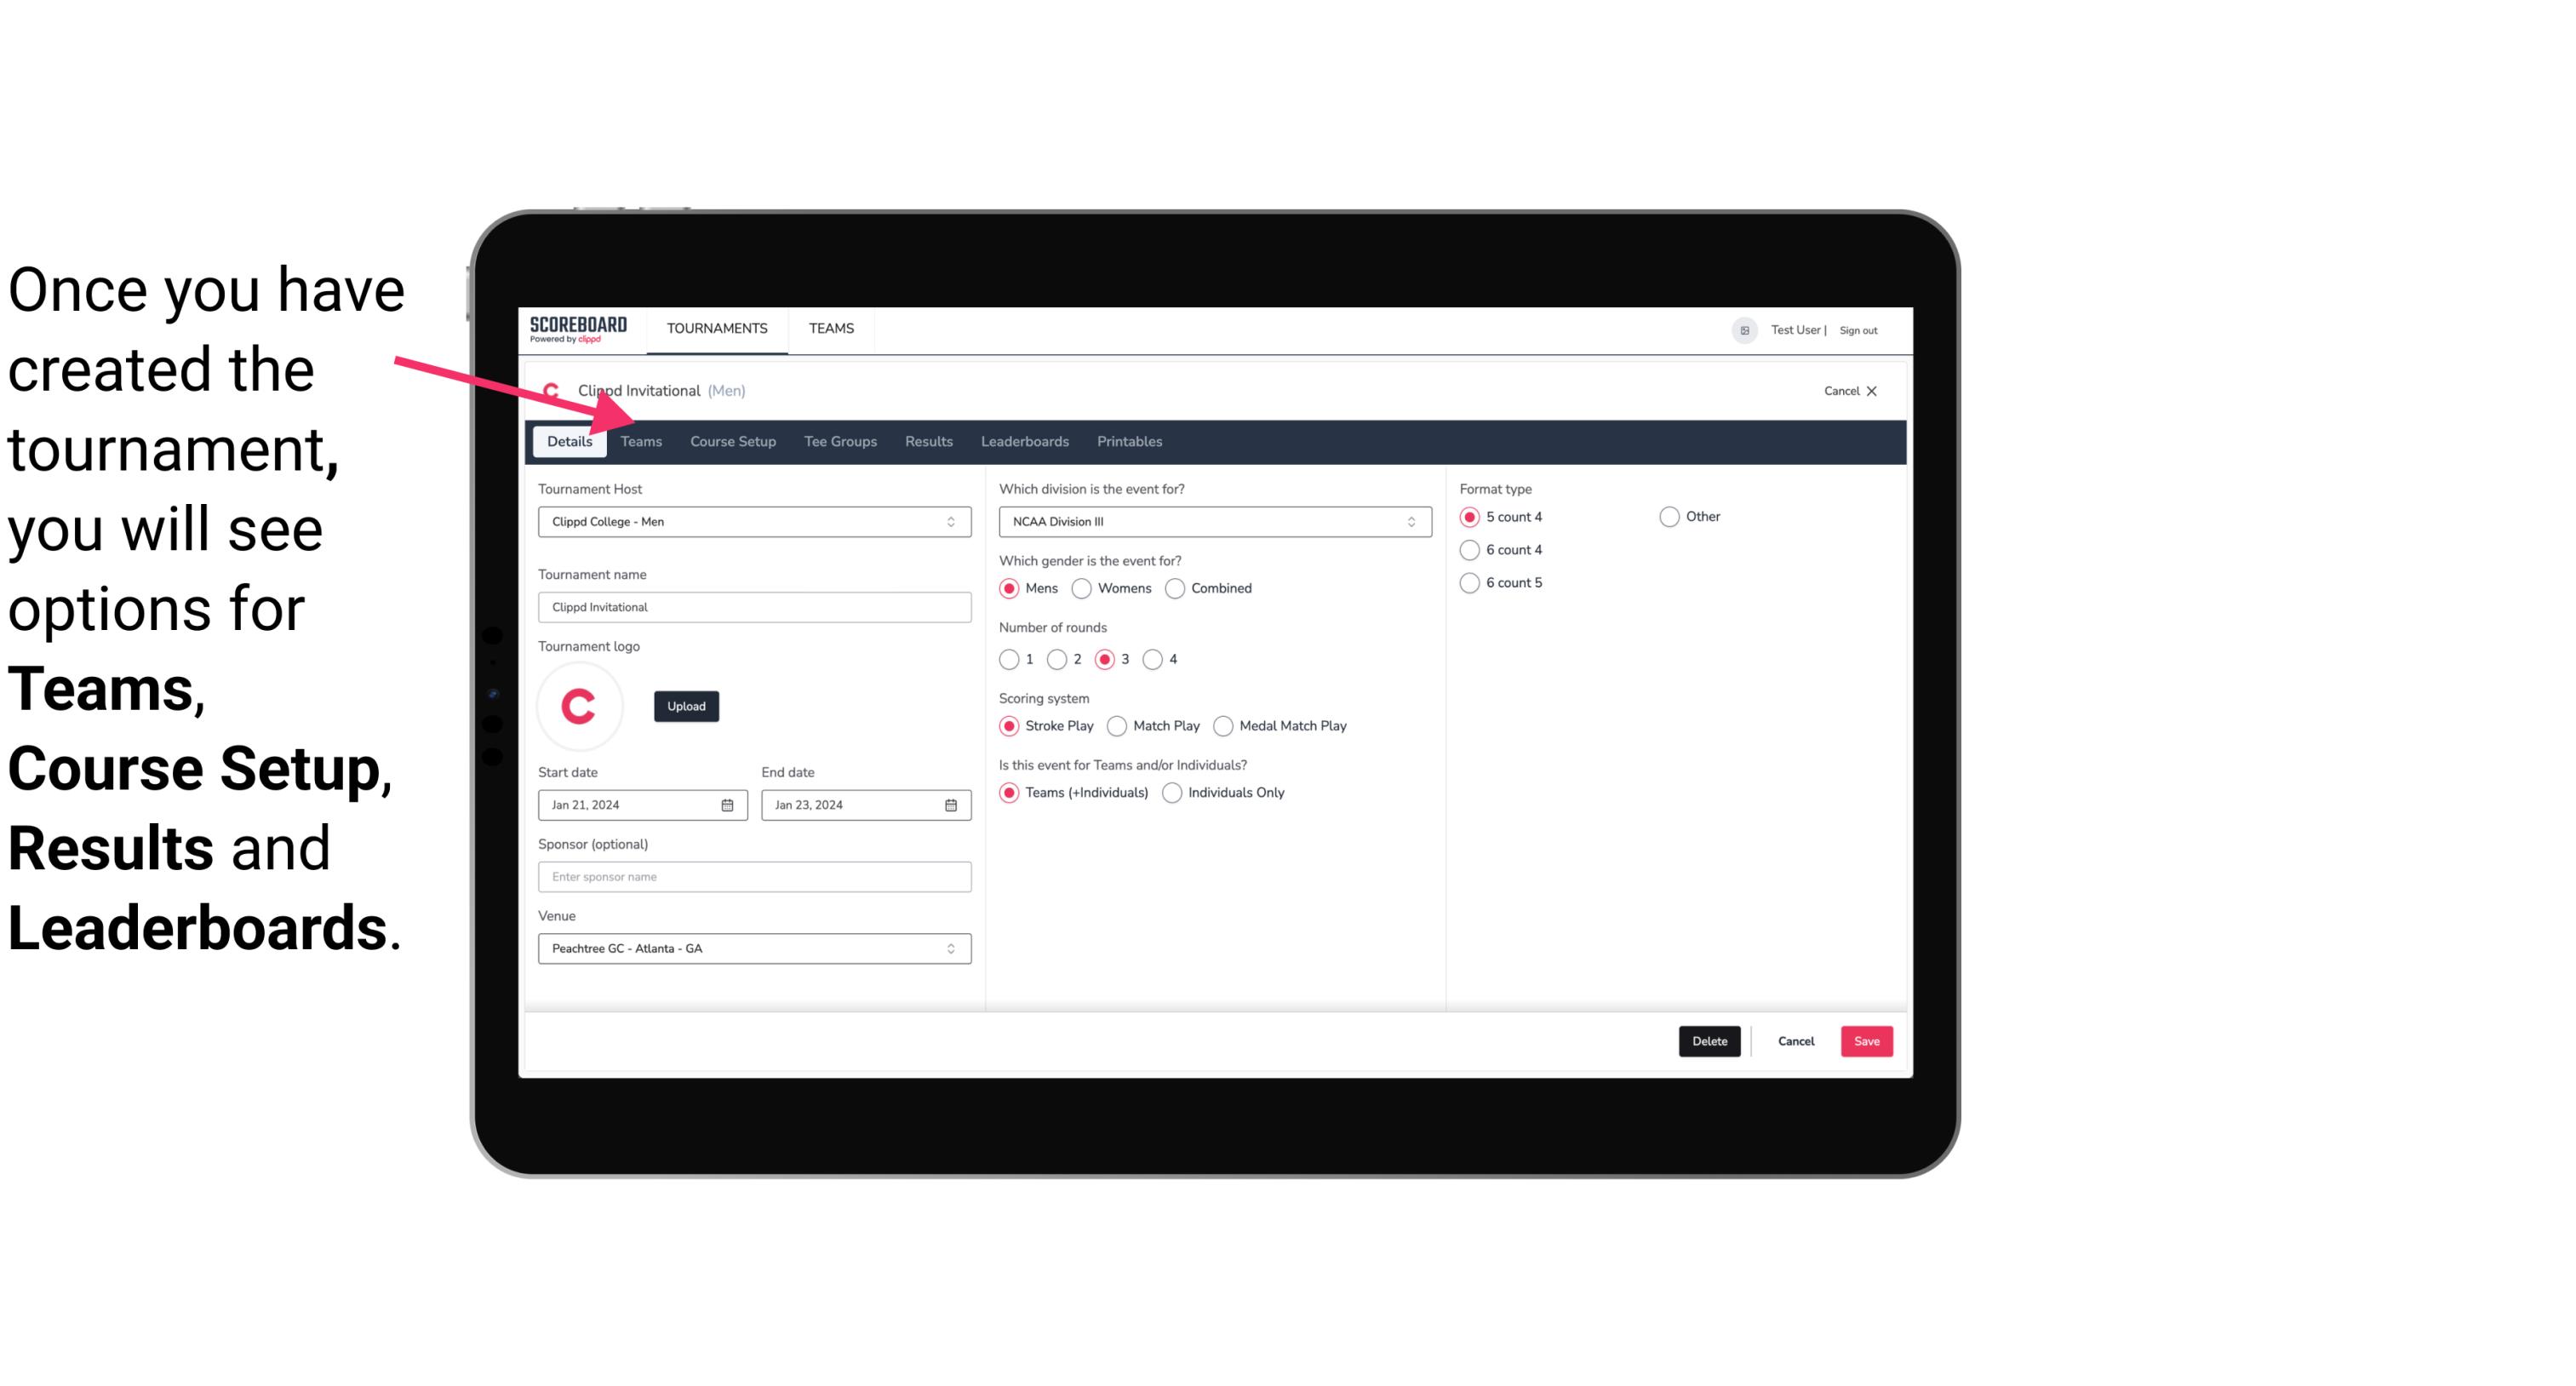Click the tournament host dropdown arrow
Screen dimensions: 2576x1386
pos(952,521)
